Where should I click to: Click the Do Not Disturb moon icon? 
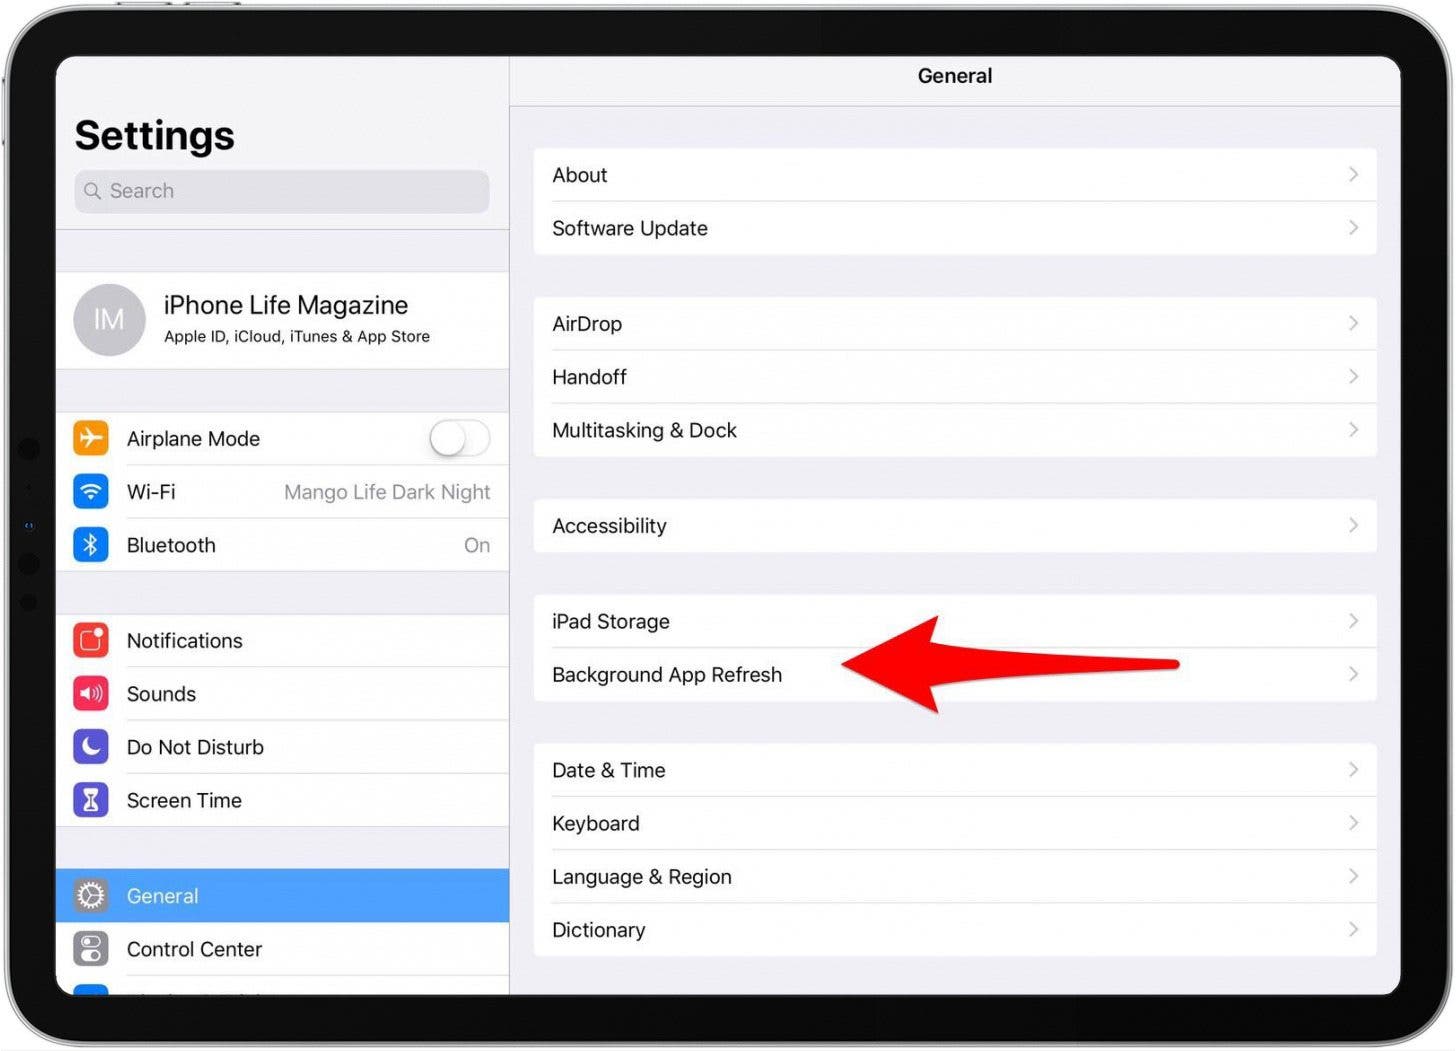tap(91, 746)
